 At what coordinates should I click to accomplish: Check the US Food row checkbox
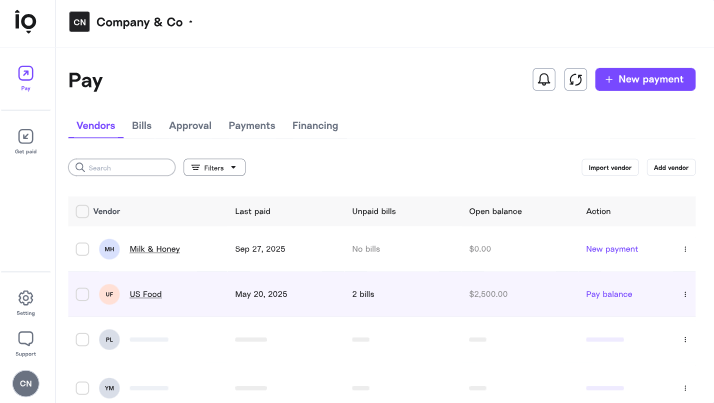82,295
